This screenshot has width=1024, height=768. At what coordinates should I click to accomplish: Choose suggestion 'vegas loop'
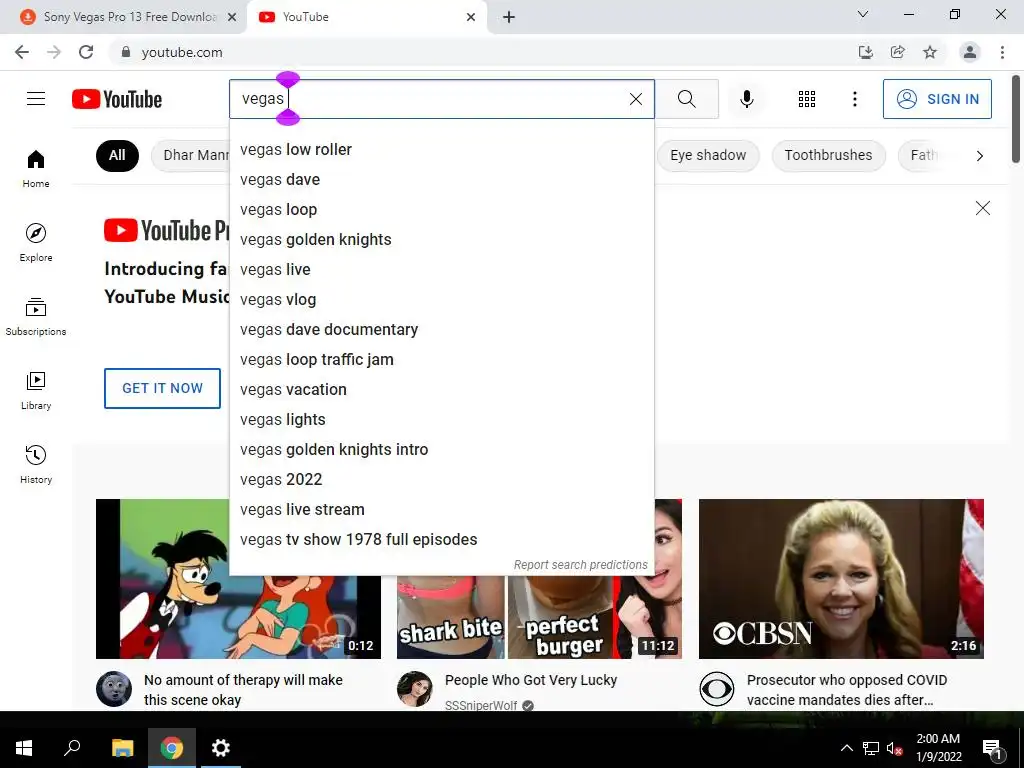click(x=442, y=210)
